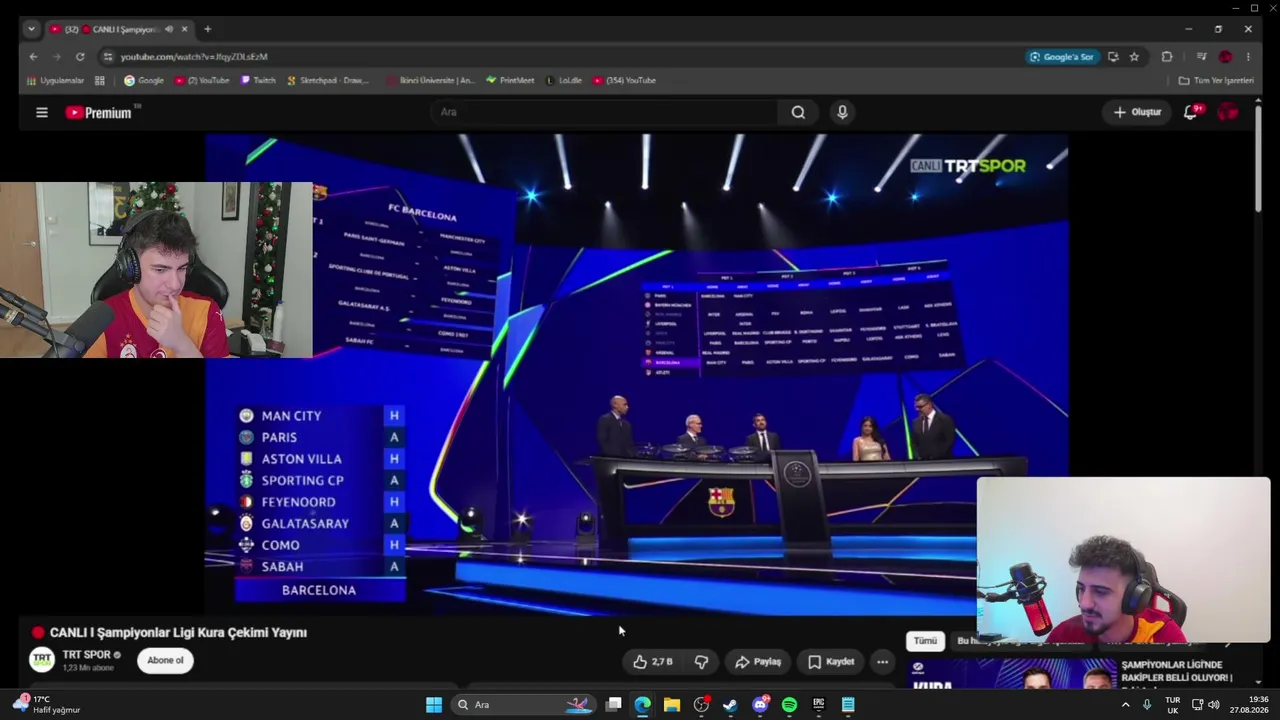Image resolution: width=1280 pixels, height=720 pixels.
Task: Open the taskbar clock and date
Action: (x=1250, y=705)
